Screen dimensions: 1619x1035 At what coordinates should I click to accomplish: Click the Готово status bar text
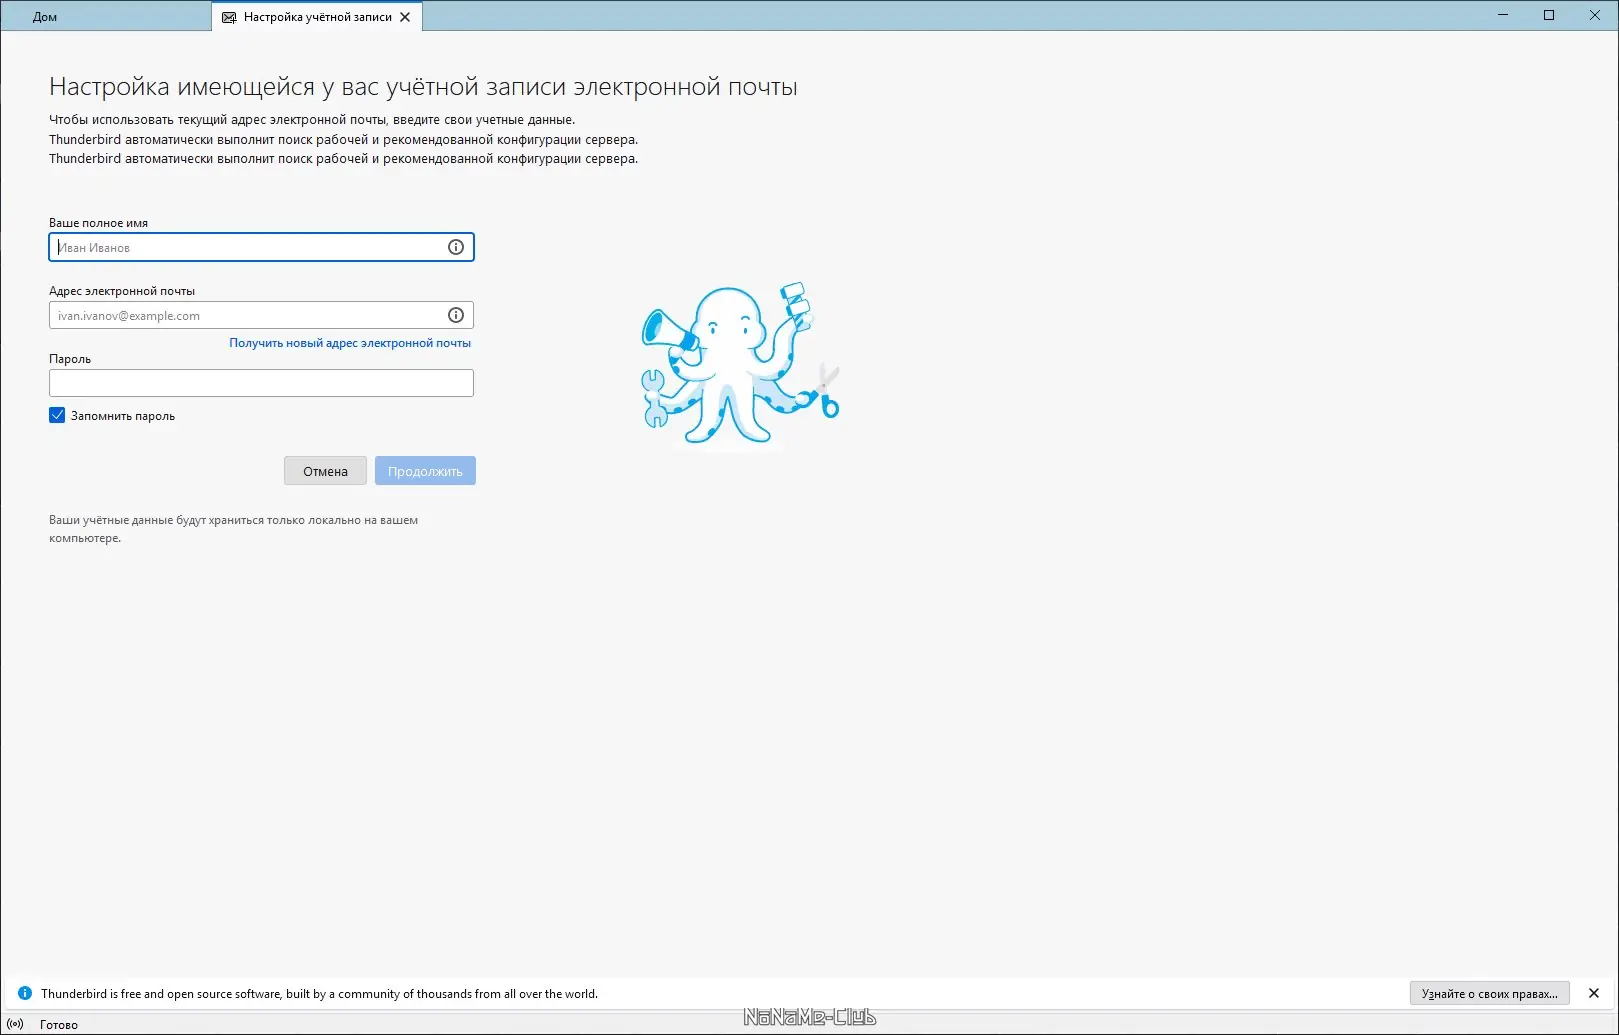coord(59,1024)
